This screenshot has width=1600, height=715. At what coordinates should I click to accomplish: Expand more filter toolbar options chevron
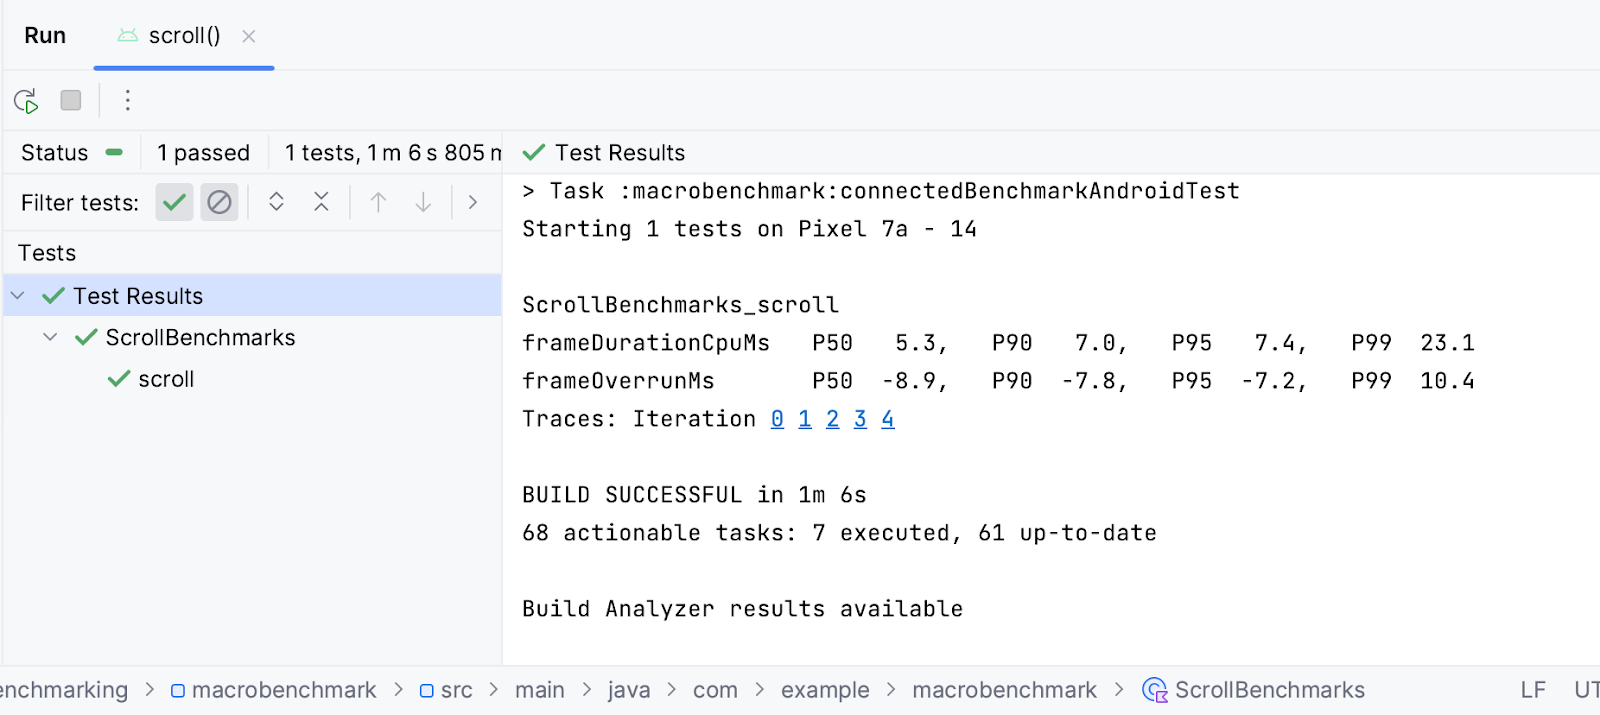[473, 202]
